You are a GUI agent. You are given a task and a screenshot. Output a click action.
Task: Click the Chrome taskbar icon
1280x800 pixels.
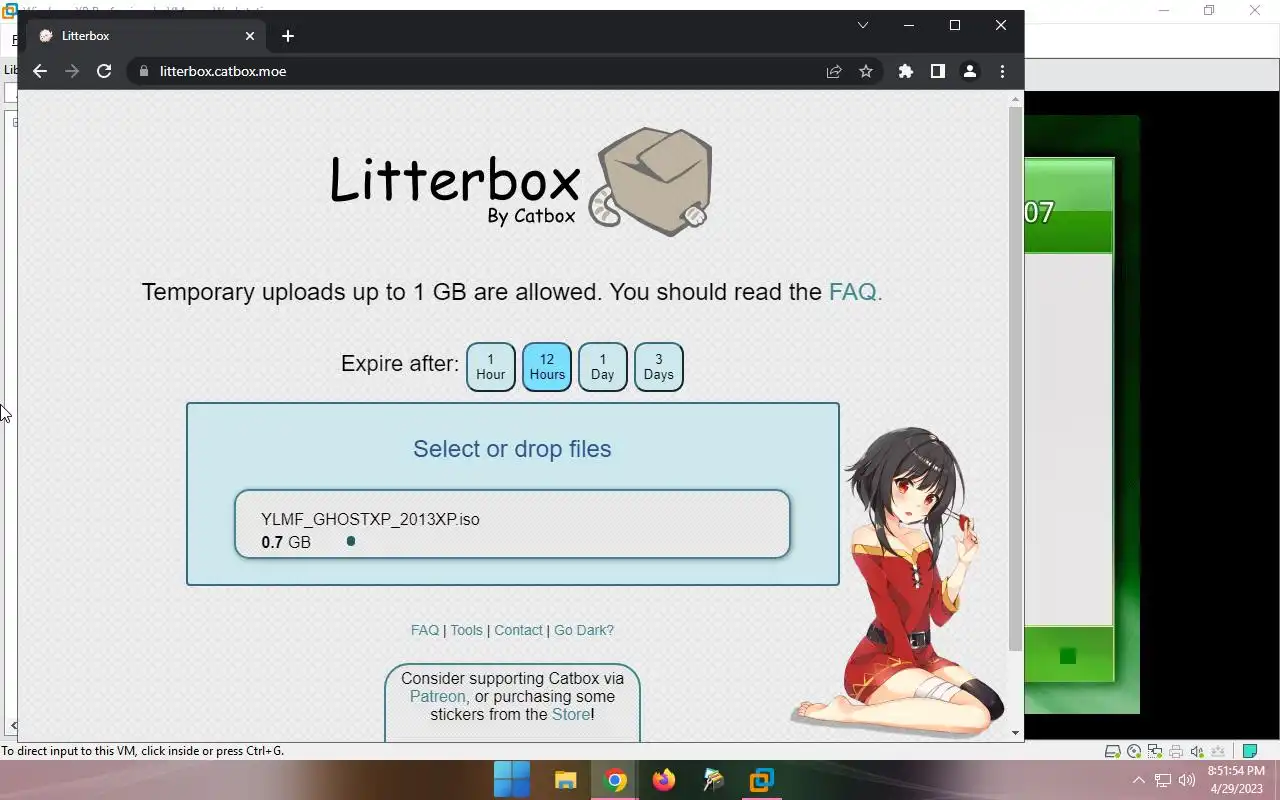[x=615, y=780]
